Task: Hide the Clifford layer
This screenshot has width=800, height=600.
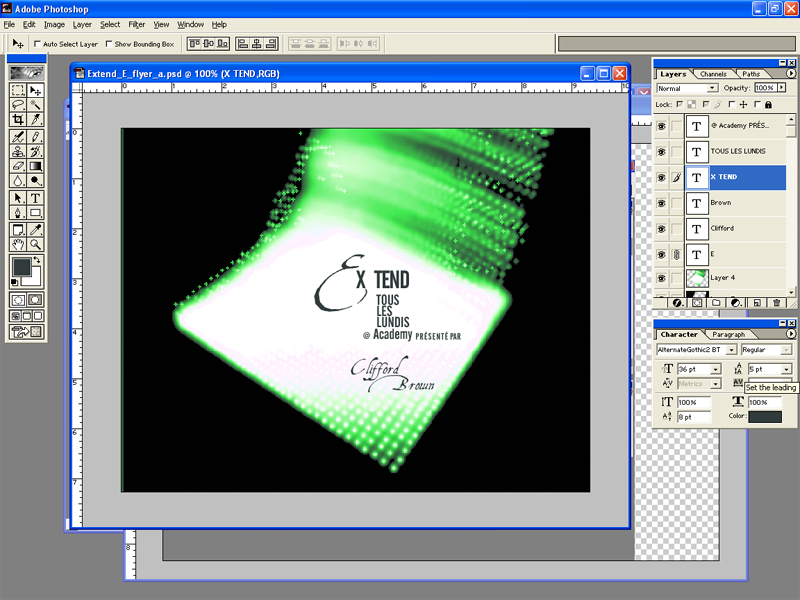Action: pyautogui.click(x=662, y=229)
